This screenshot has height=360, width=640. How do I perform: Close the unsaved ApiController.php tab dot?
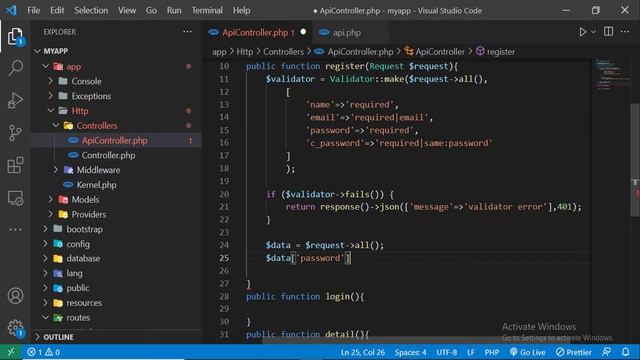(x=303, y=32)
